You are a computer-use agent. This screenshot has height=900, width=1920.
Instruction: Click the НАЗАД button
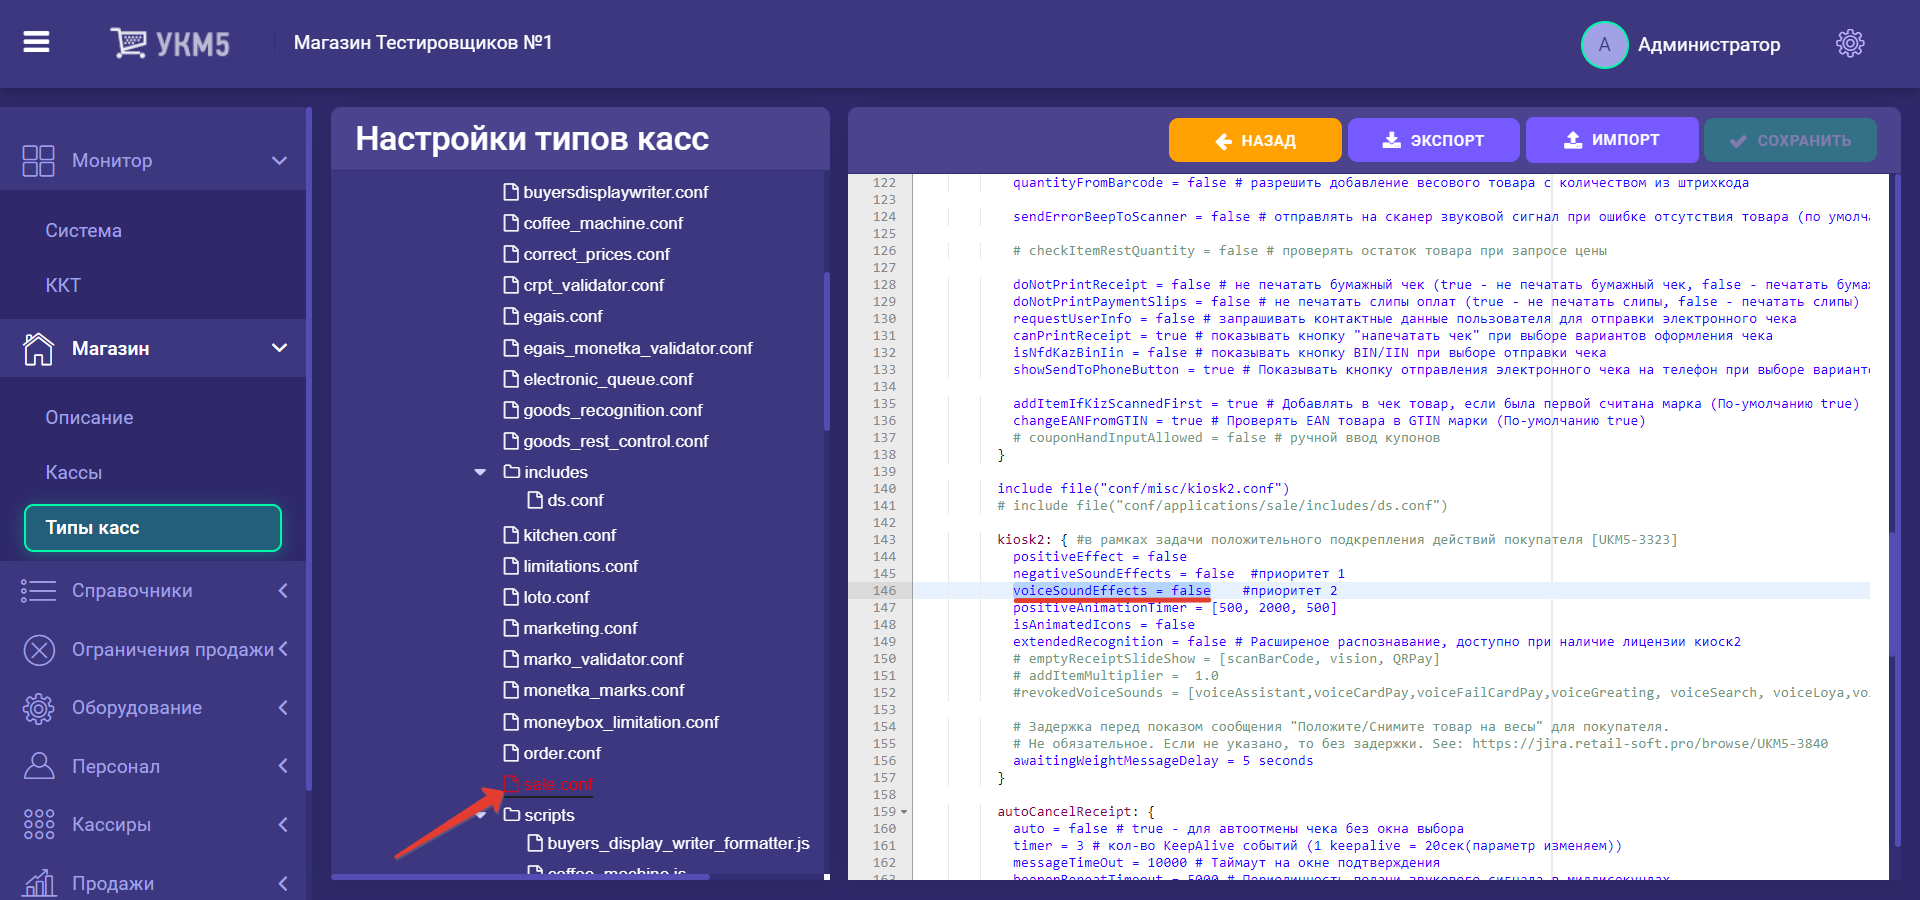[x=1255, y=140]
